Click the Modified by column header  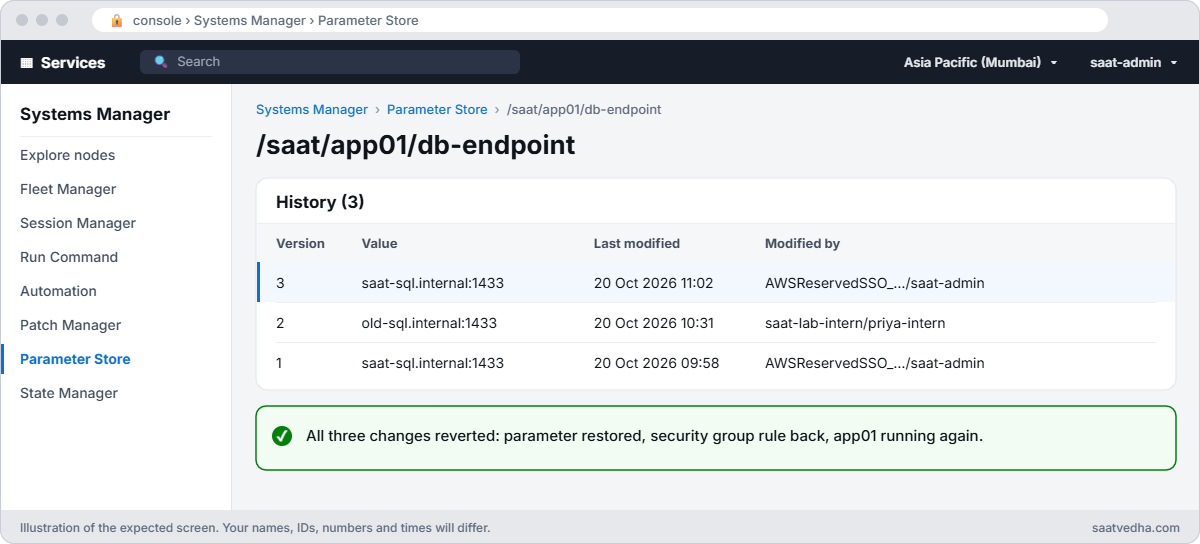tap(802, 243)
